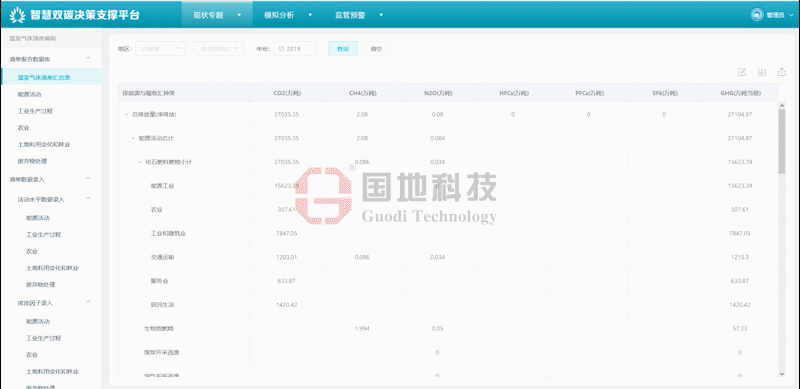
Task: Click the 智慧双碳决策支撑平台 title
Action: [x=85, y=15]
